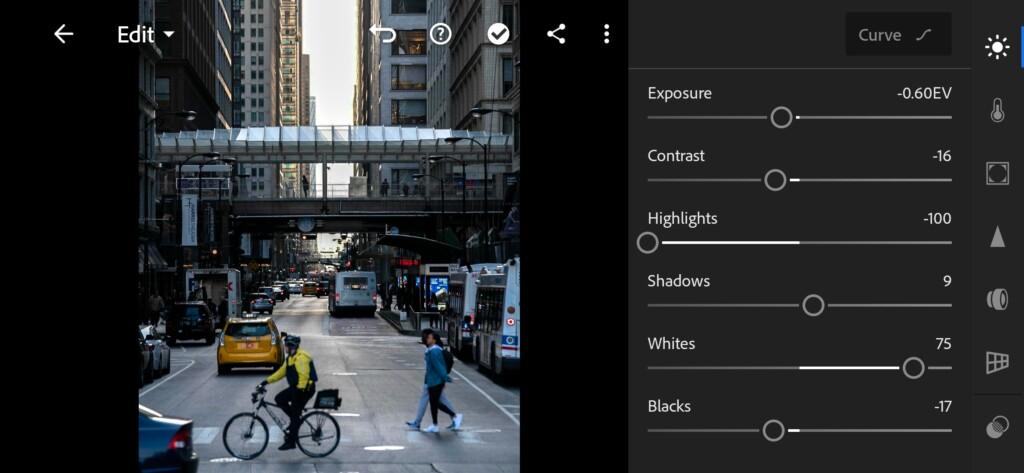
Task: Go back using the left arrow
Action: point(63,34)
